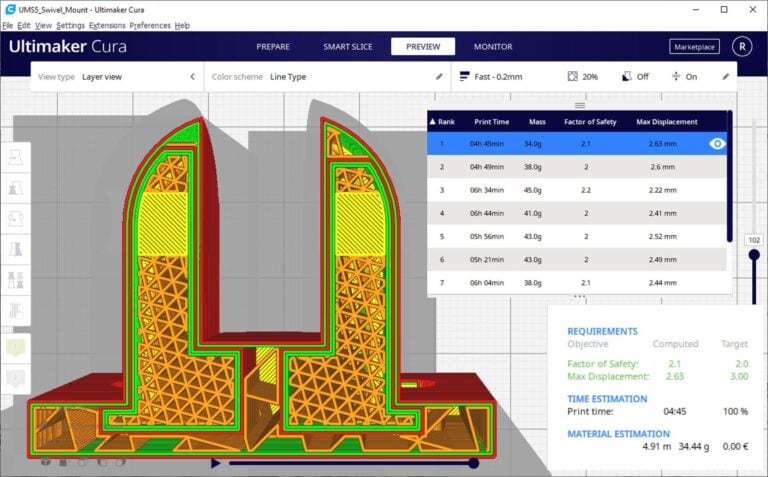The width and height of the screenshot is (768, 477).
Task: Click the Fast 0.2mm profile icon
Action: pyautogui.click(x=464, y=76)
